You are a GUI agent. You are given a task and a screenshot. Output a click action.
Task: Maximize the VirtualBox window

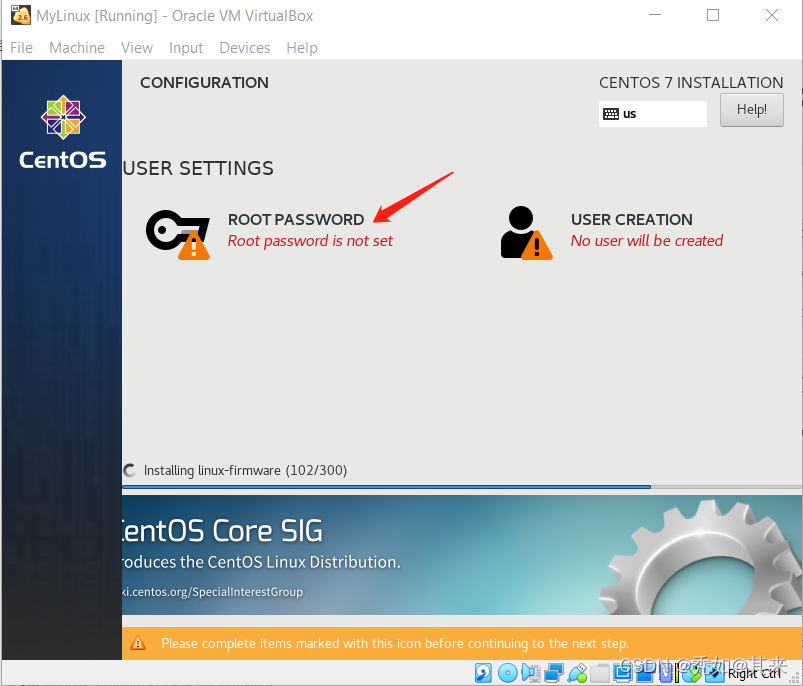[713, 15]
